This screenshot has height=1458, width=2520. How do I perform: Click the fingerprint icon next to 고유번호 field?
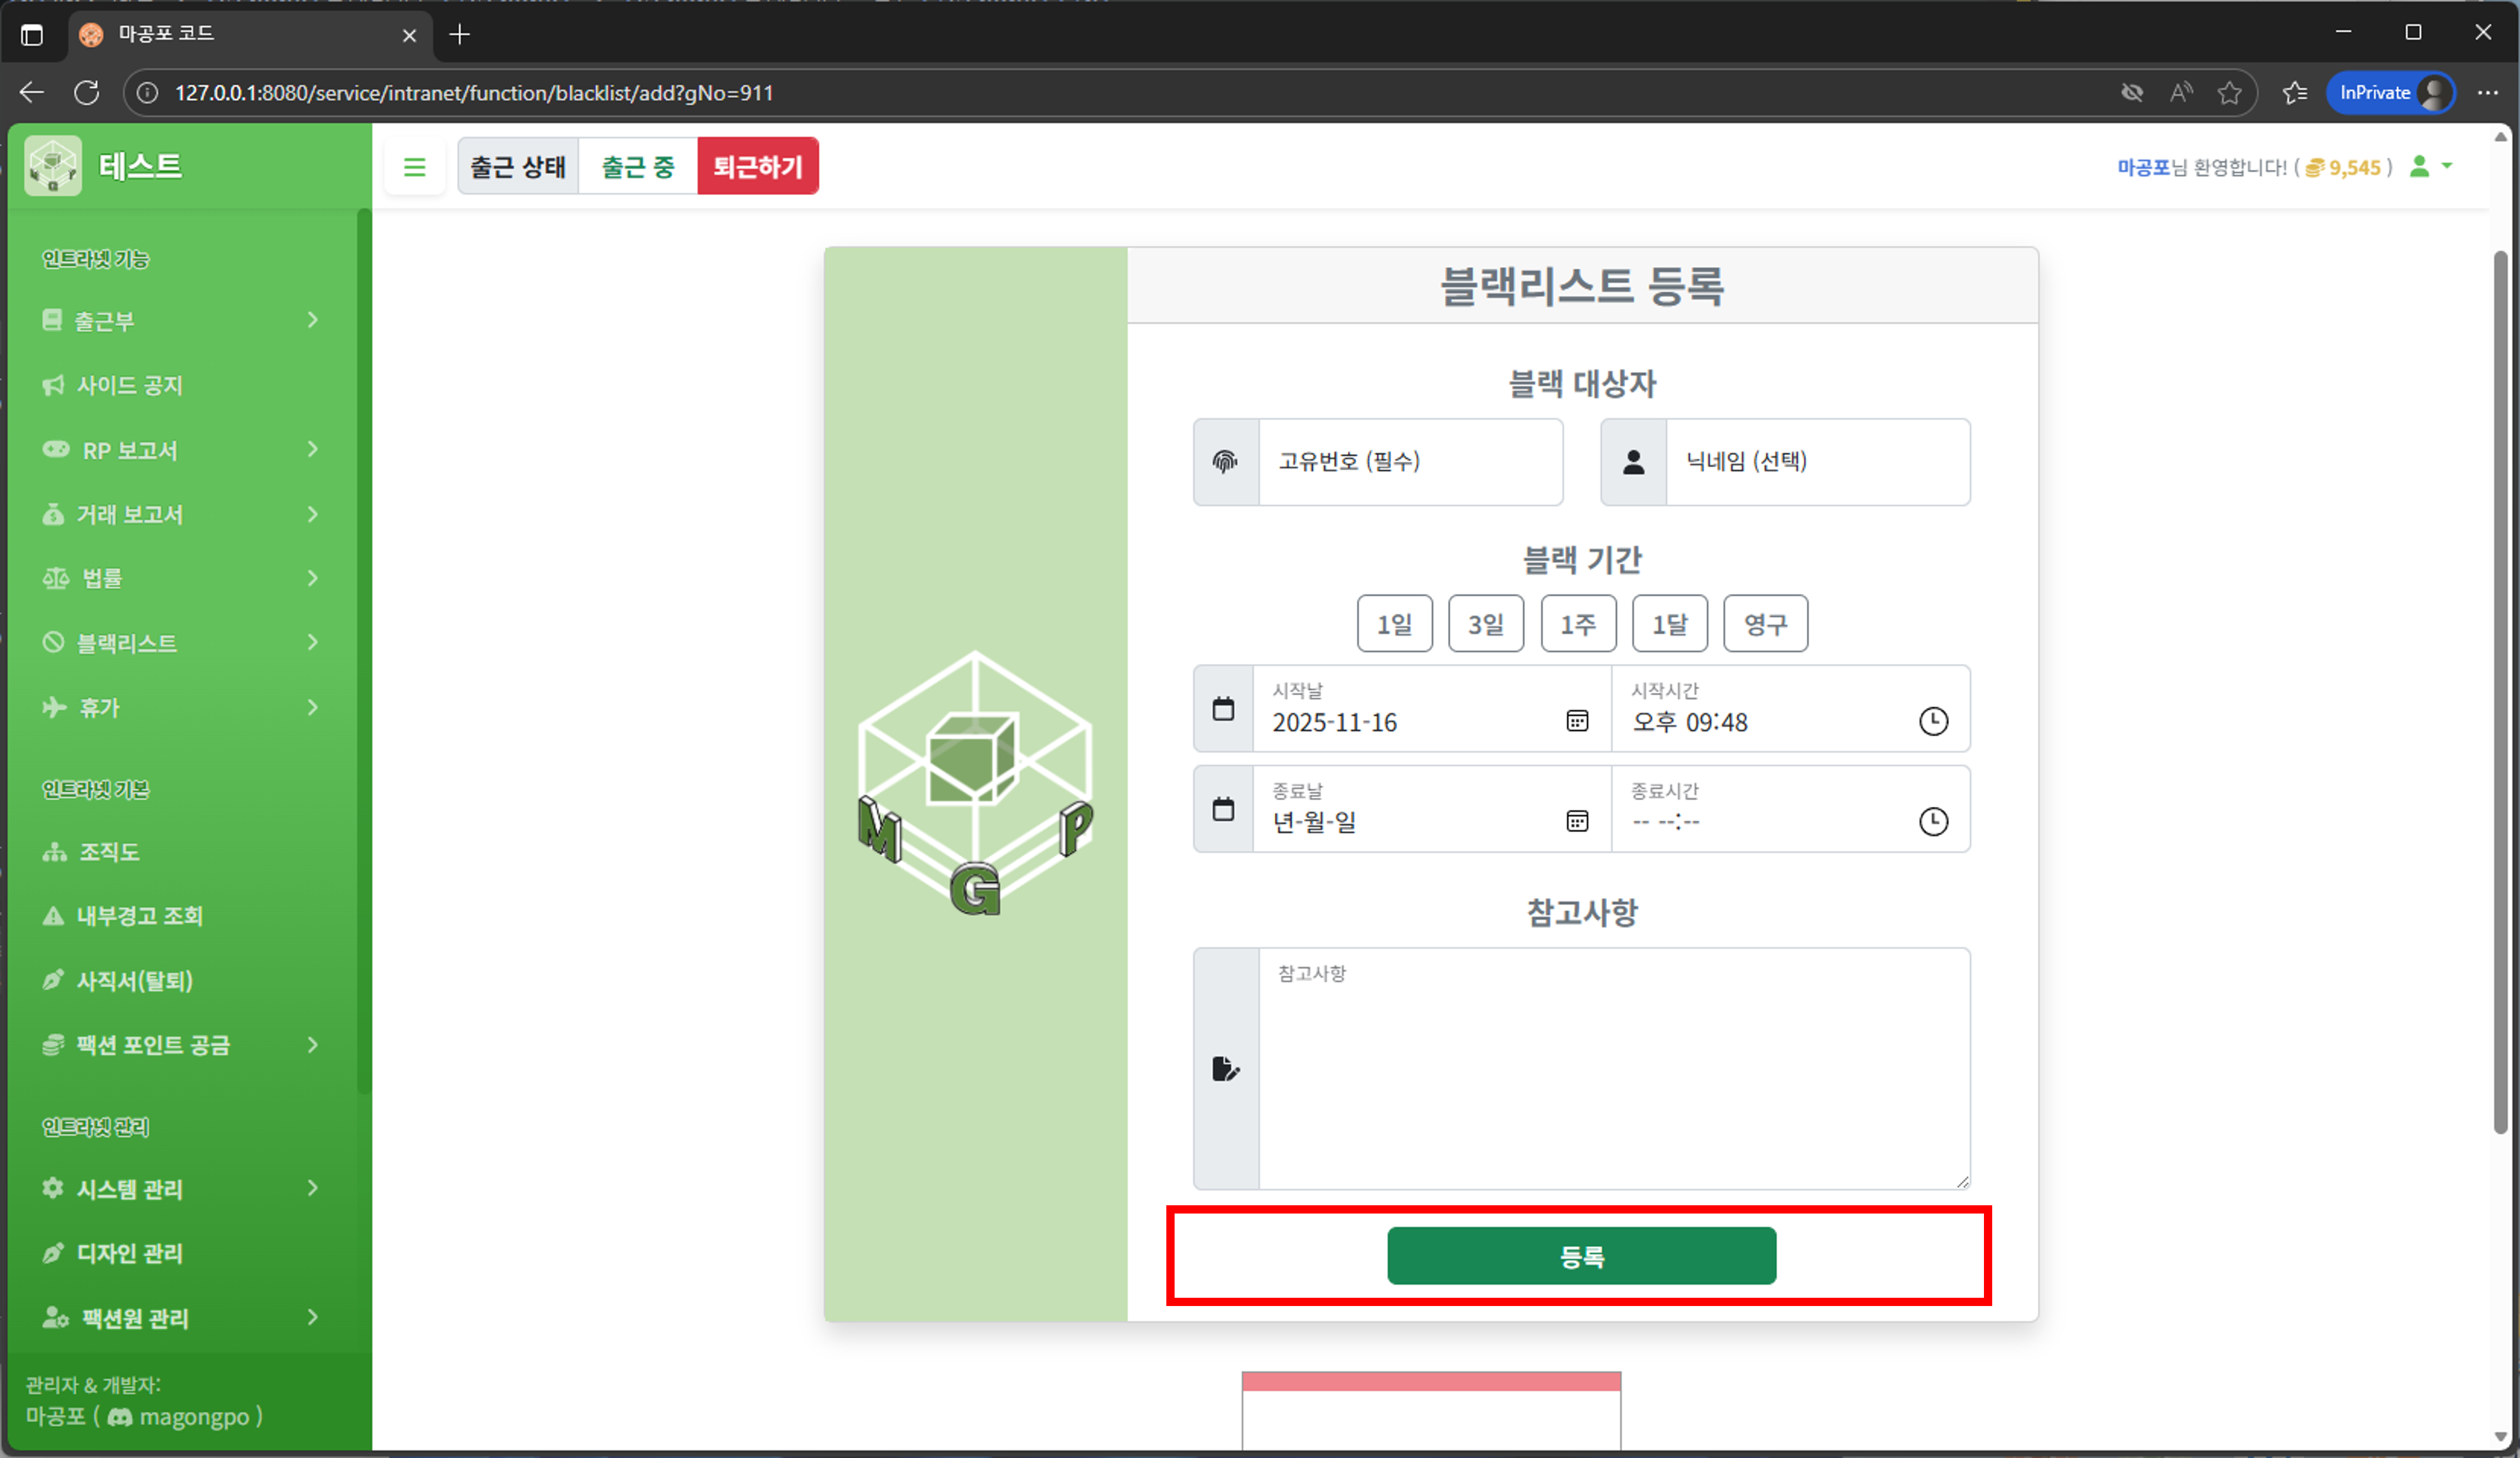[x=1225, y=462]
